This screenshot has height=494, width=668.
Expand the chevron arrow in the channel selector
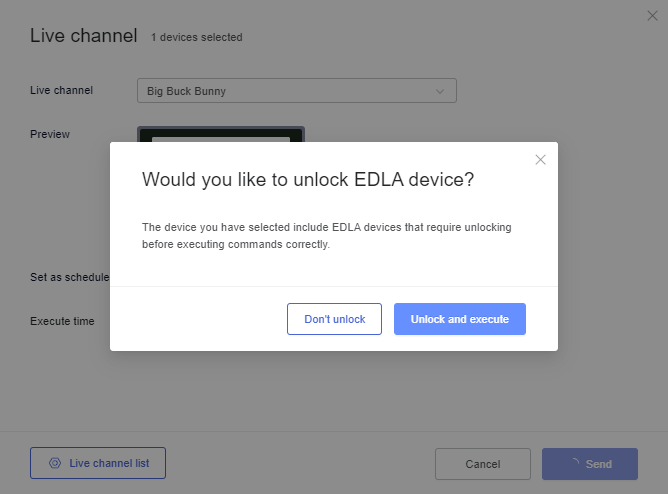tap(440, 92)
